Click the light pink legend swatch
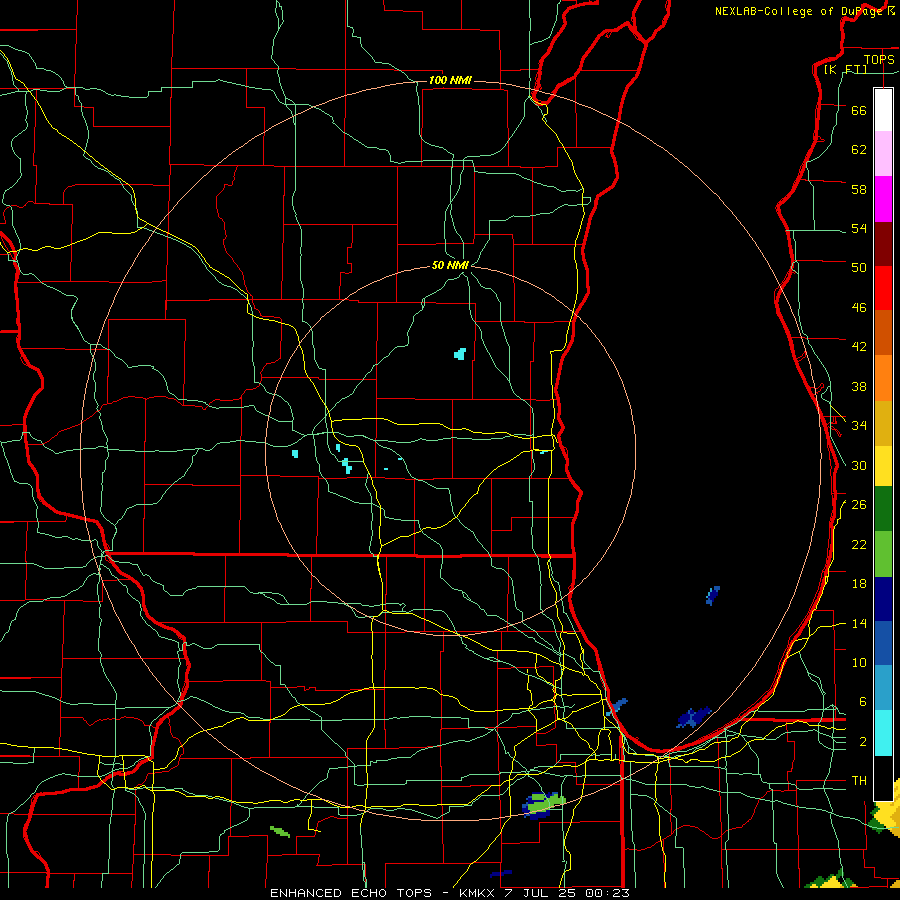Image resolution: width=900 pixels, height=900 pixels. pyautogui.click(x=883, y=153)
